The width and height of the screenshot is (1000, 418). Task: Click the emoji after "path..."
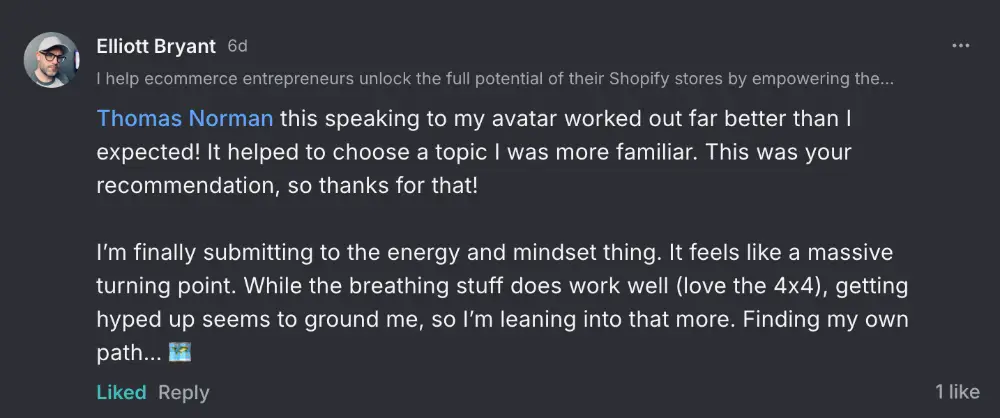[x=180, y=354]
